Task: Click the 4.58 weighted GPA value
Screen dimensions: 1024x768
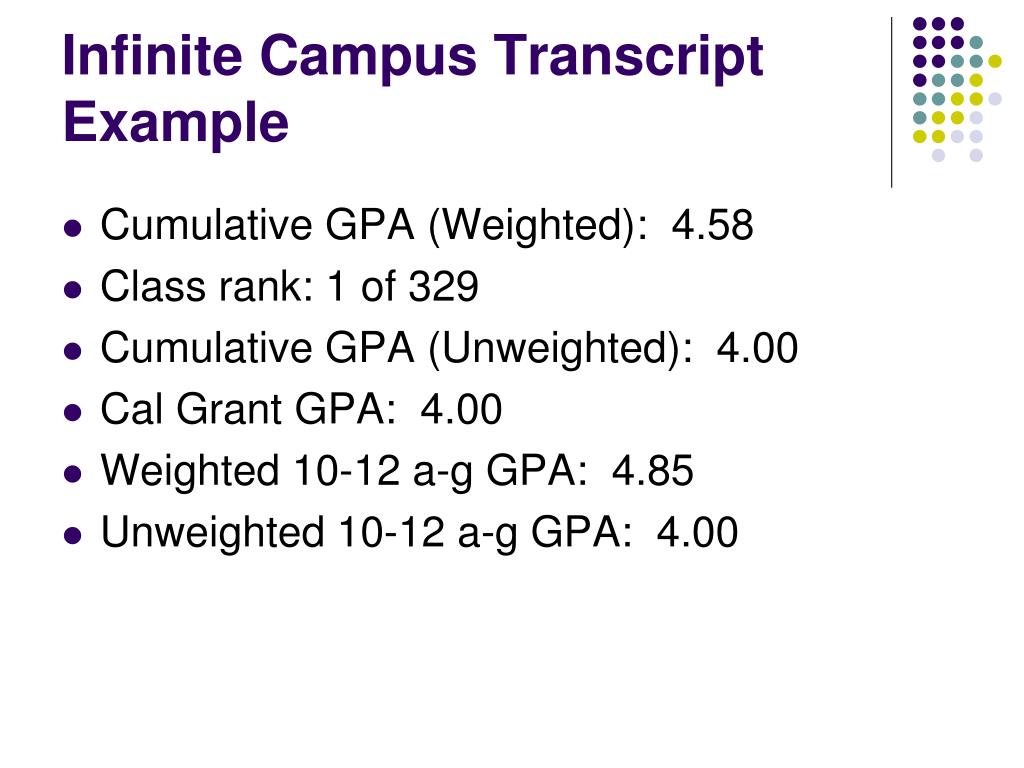Action: click(712, 225)
